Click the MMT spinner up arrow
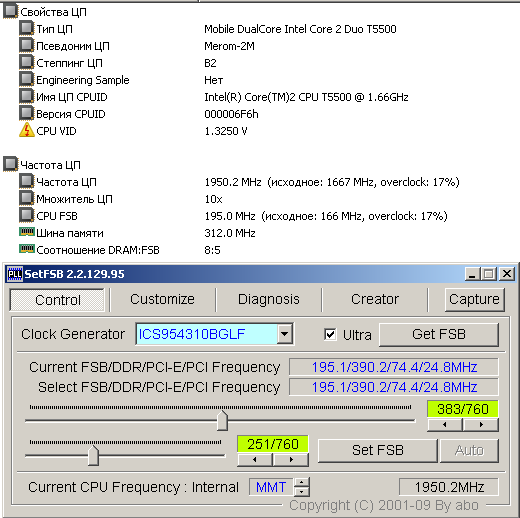Viewport: 520px width, 518px height. 302,482
